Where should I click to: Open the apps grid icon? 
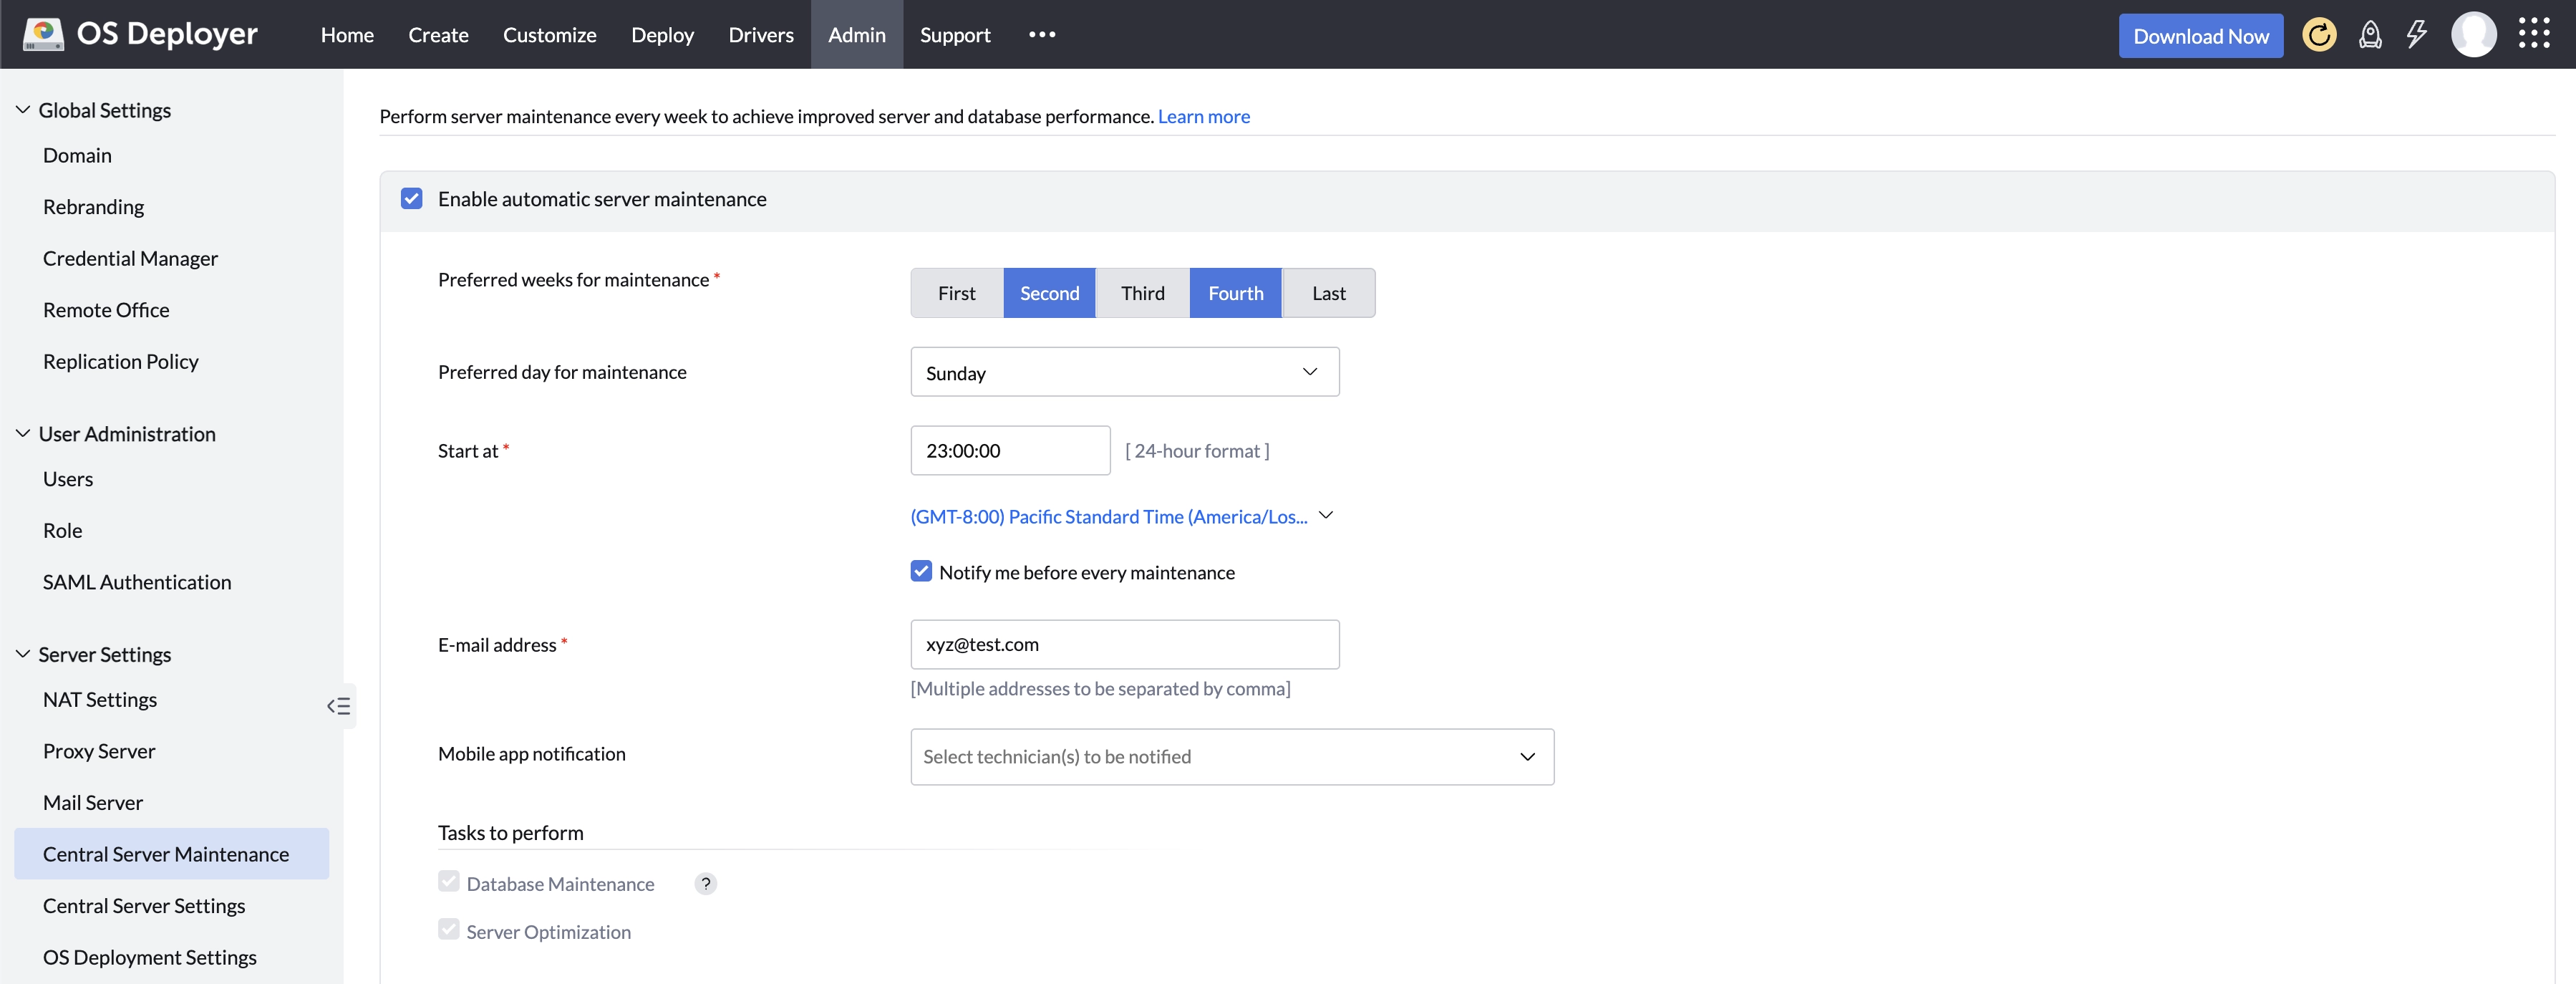(2533, 34)
